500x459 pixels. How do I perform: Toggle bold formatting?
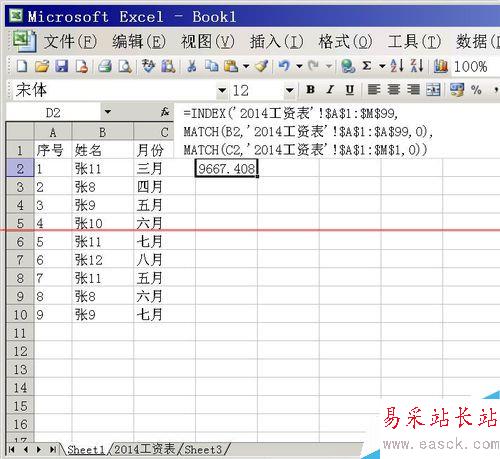[310, 89]
